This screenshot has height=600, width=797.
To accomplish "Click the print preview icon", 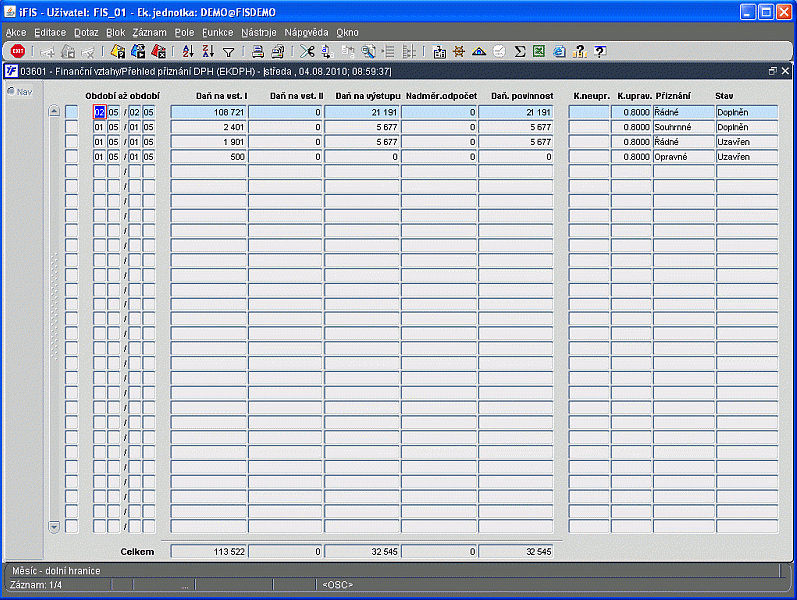I will pos(278,51).
